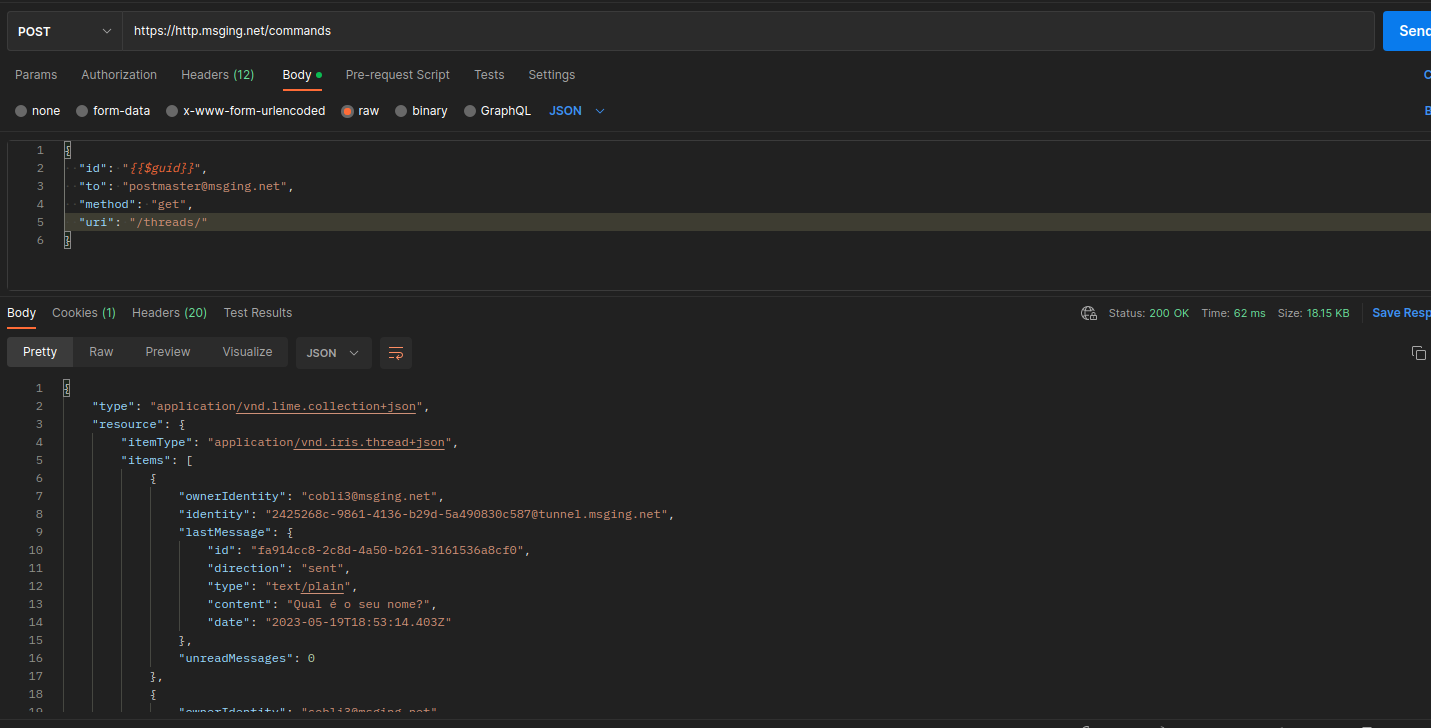This screenshot has height=728, width=1431.
Task: Select the form-data body type radio
Action: click(x=82, y=111)
